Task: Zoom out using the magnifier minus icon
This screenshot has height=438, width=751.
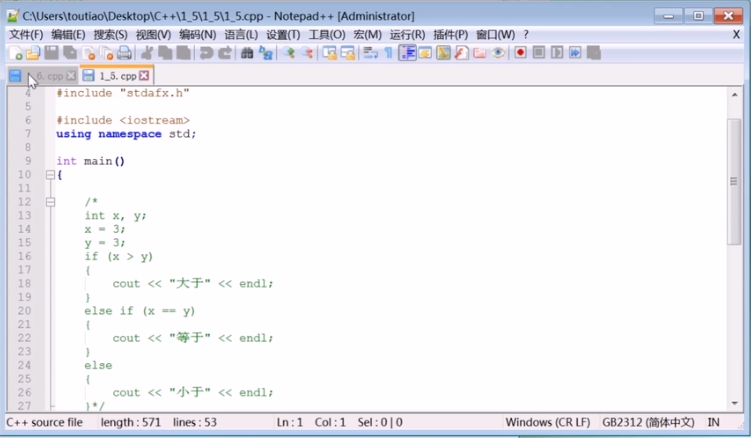Action: click(307, 53)
